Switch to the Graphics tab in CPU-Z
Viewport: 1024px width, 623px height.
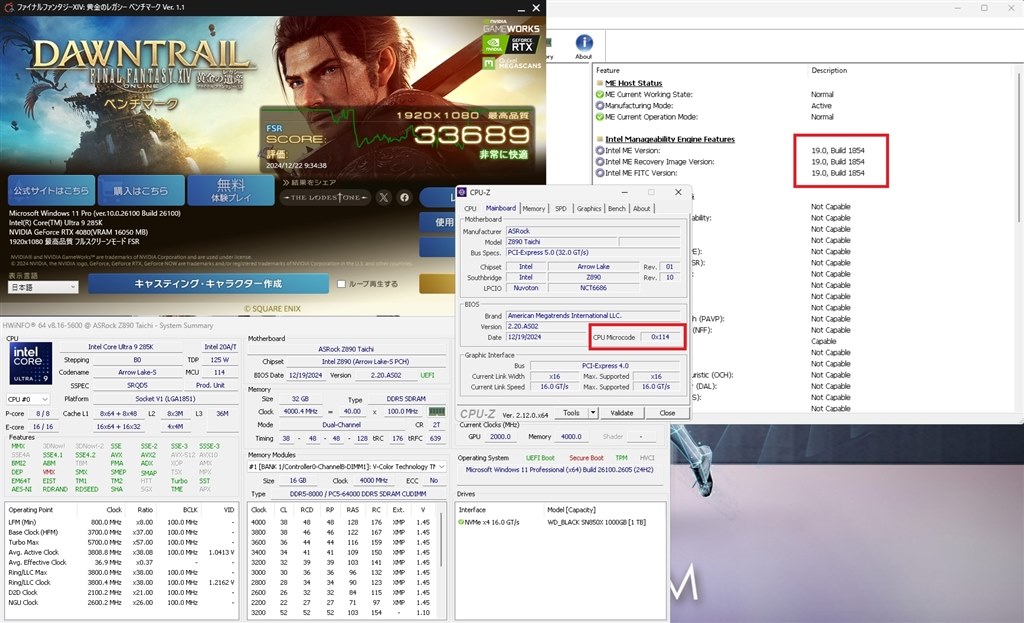point(590,208)
